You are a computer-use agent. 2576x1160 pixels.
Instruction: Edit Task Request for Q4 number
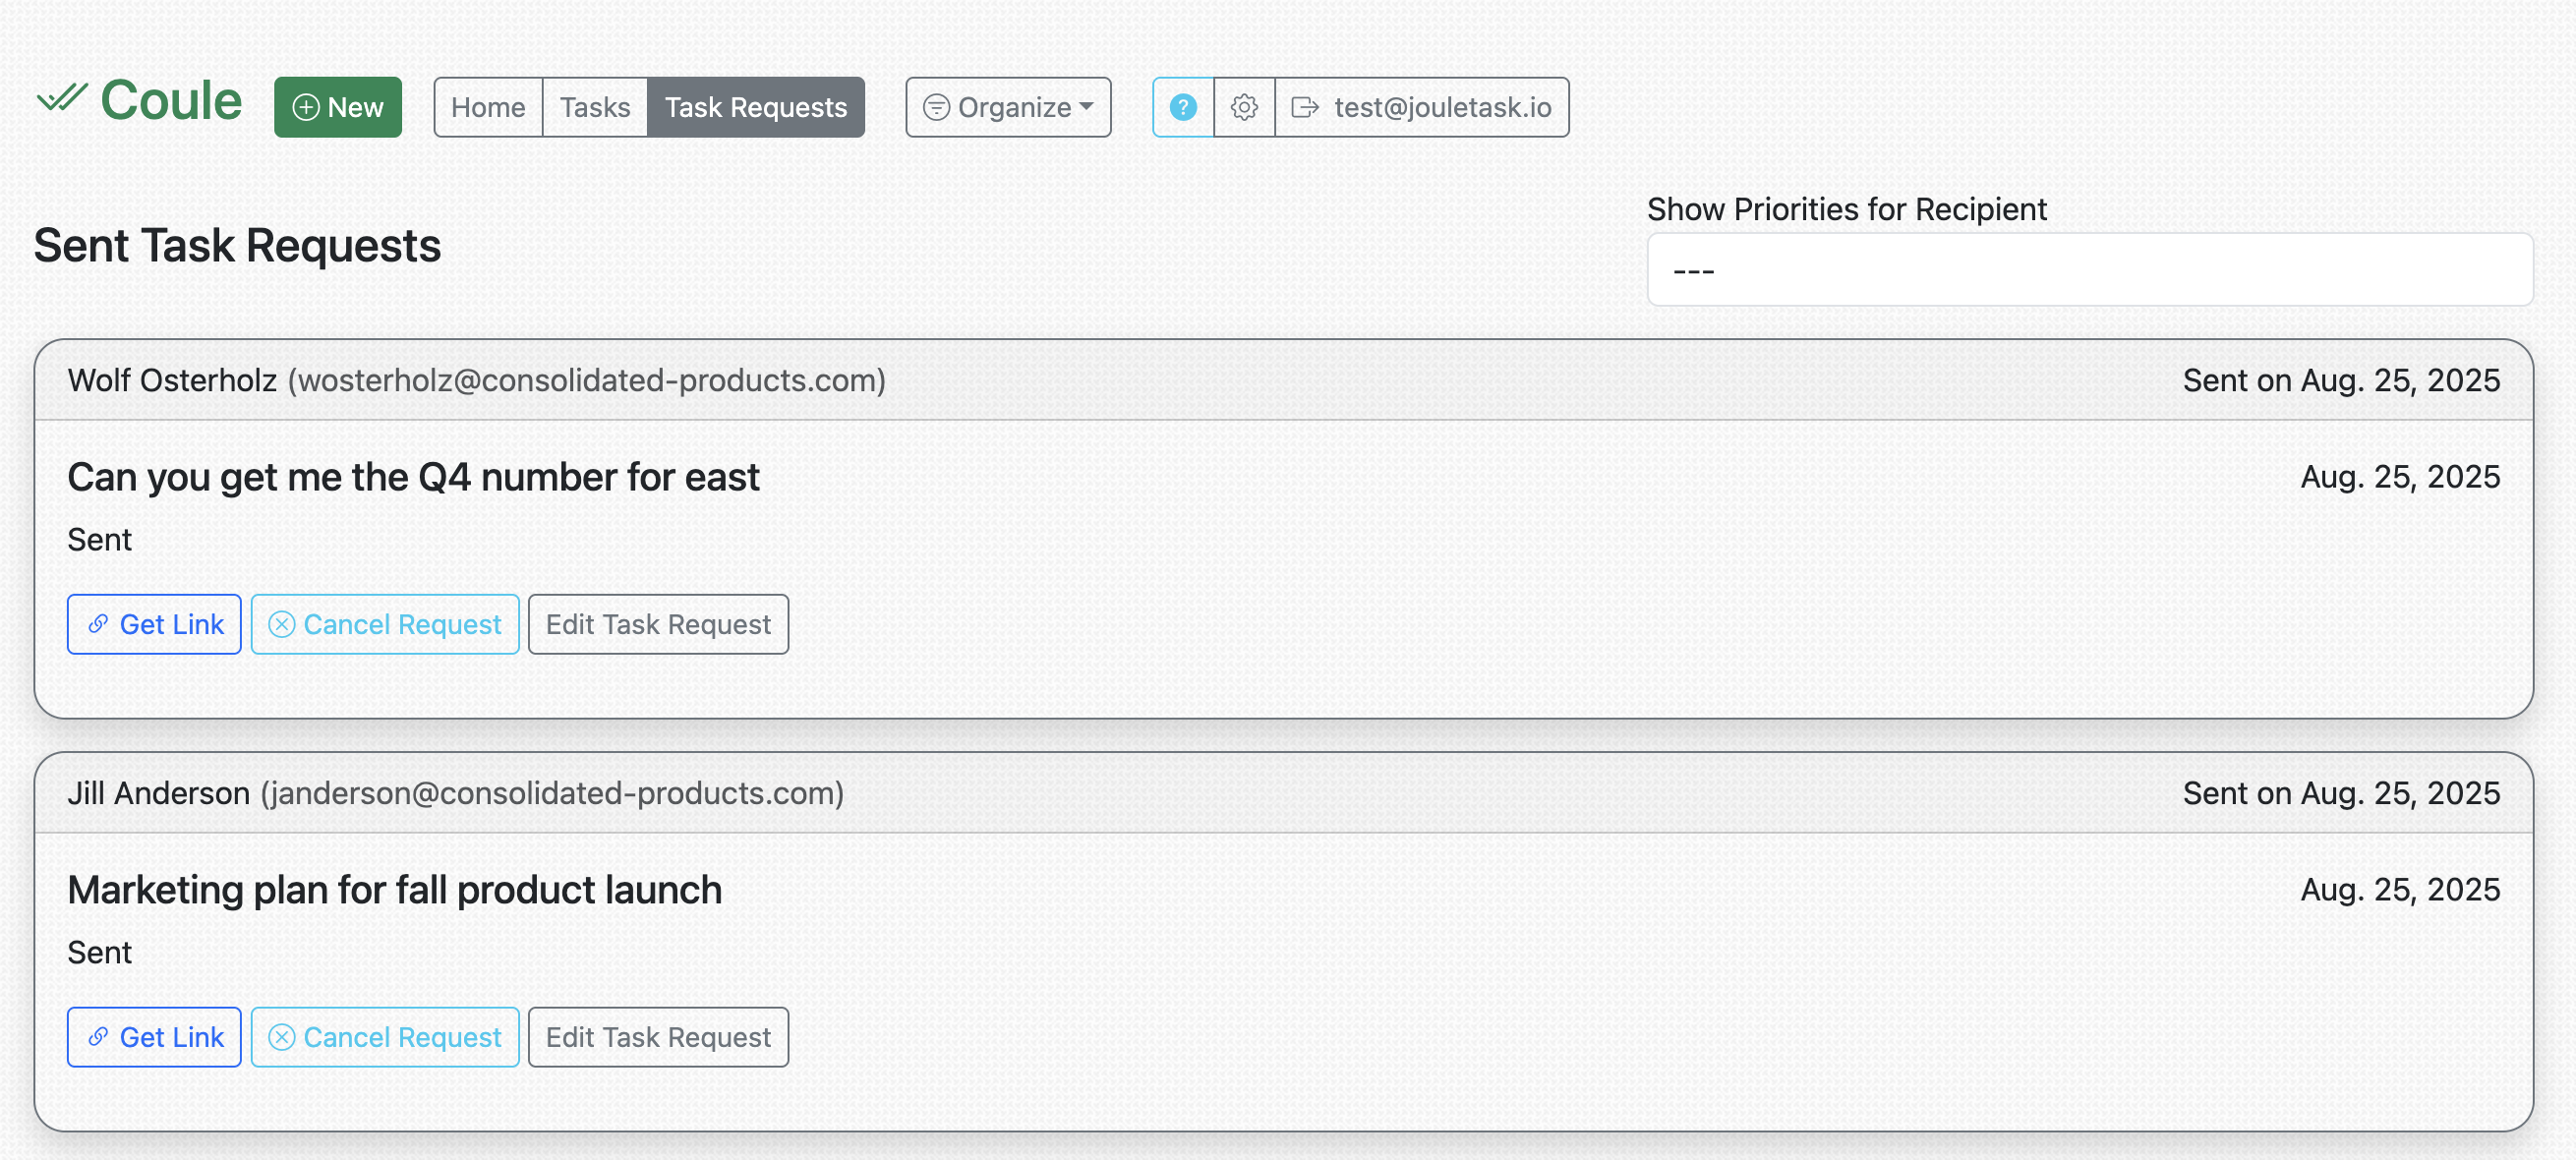click(658, 624)
